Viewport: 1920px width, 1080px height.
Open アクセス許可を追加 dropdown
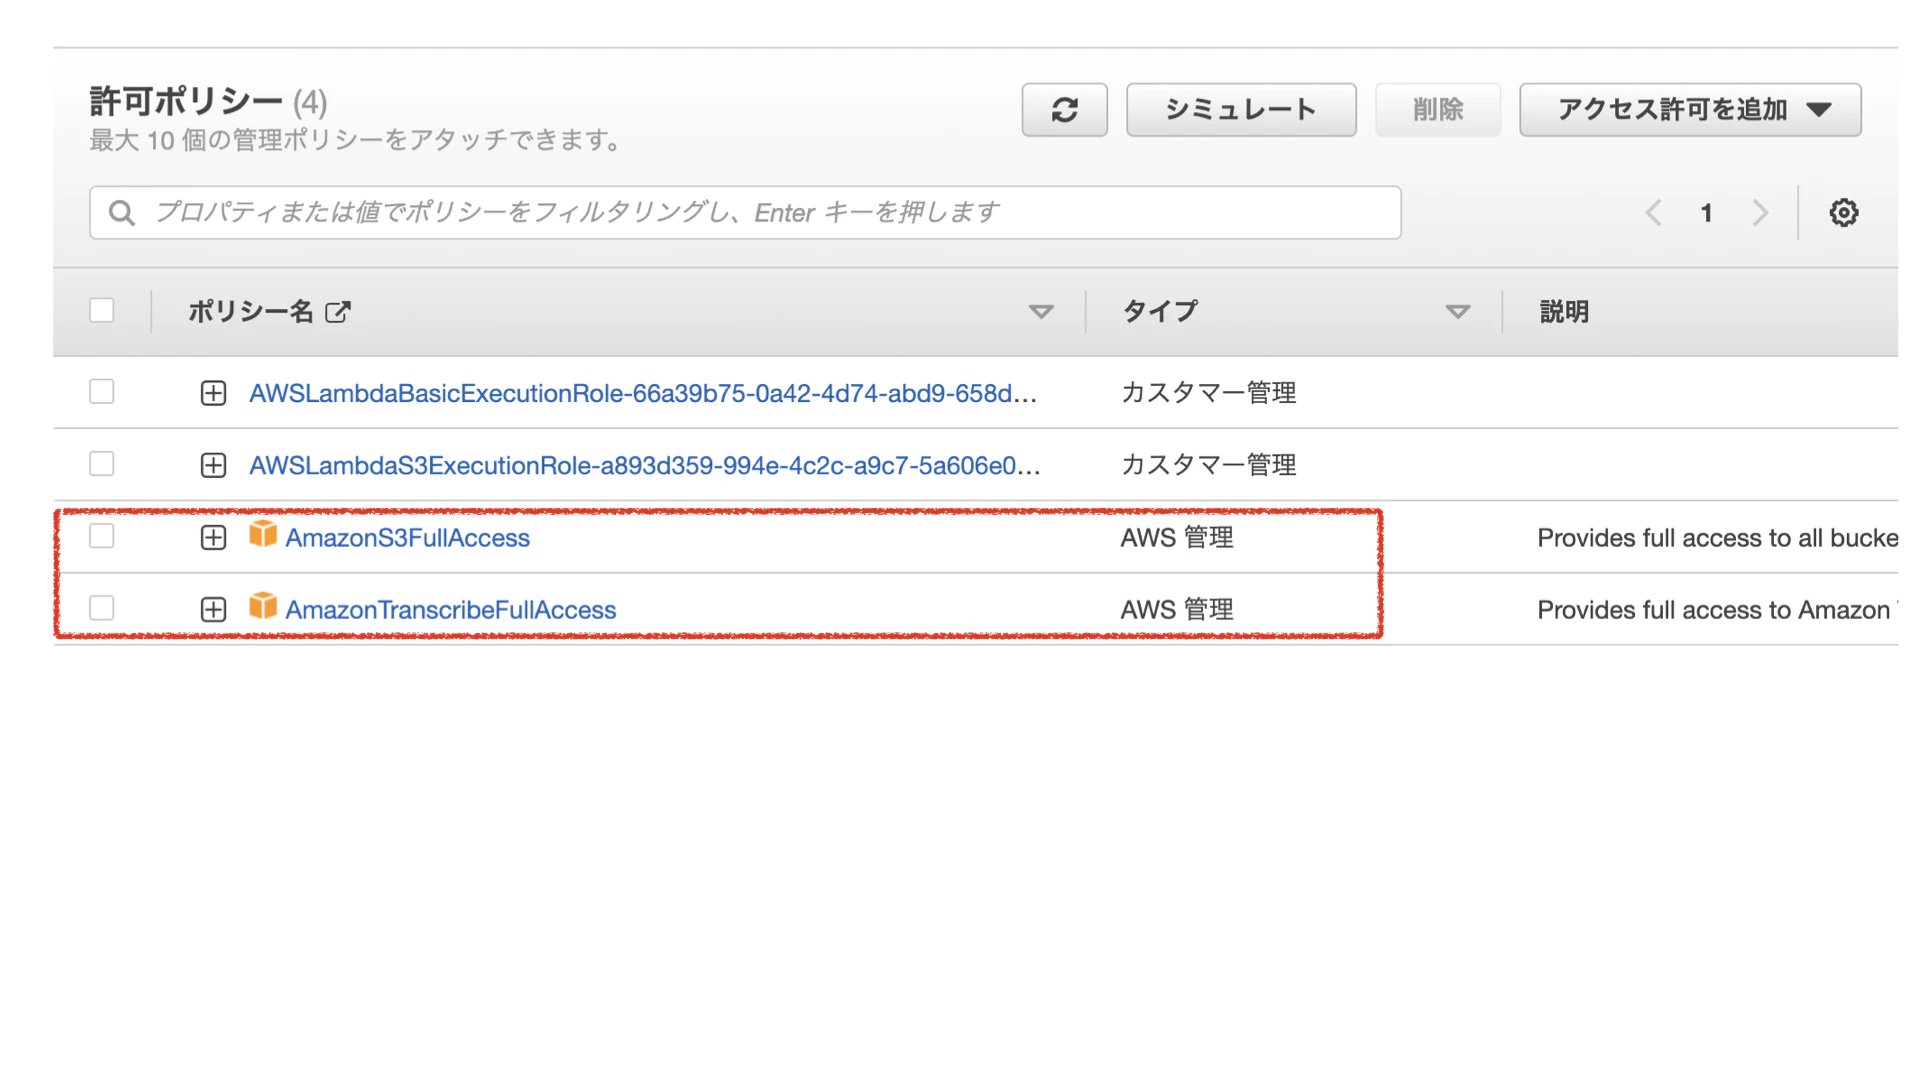(1690, 110)
